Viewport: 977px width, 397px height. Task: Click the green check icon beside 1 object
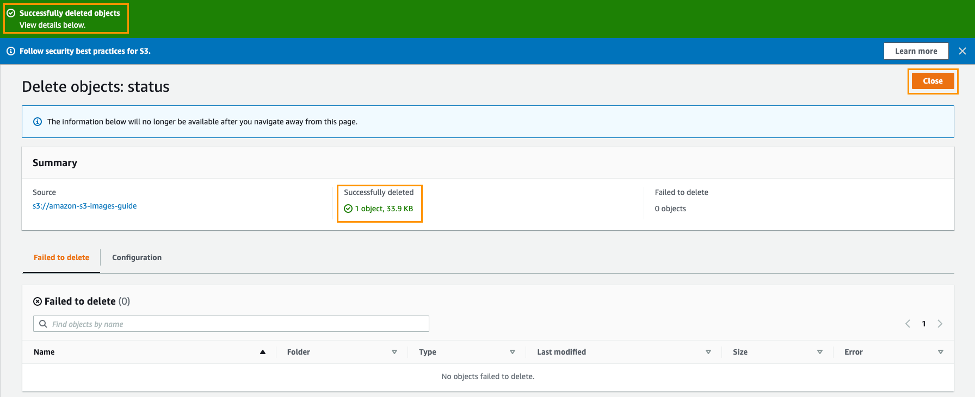point(348,209)
